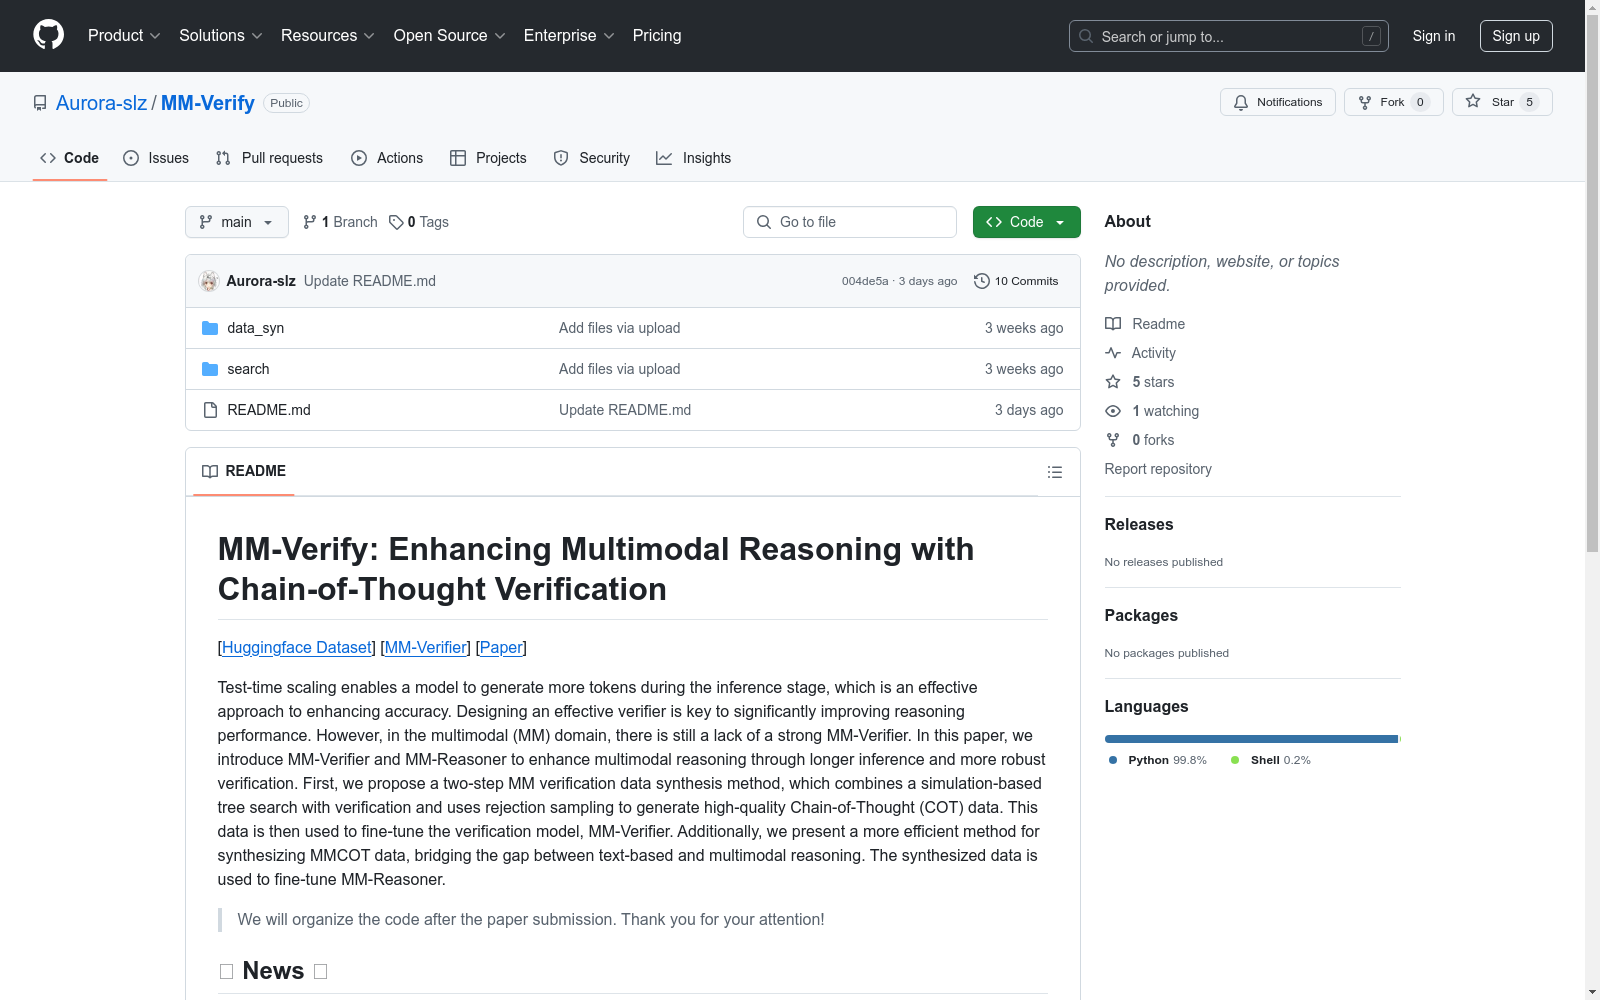Click the Readme book icon in About

tap(1113, 324)
